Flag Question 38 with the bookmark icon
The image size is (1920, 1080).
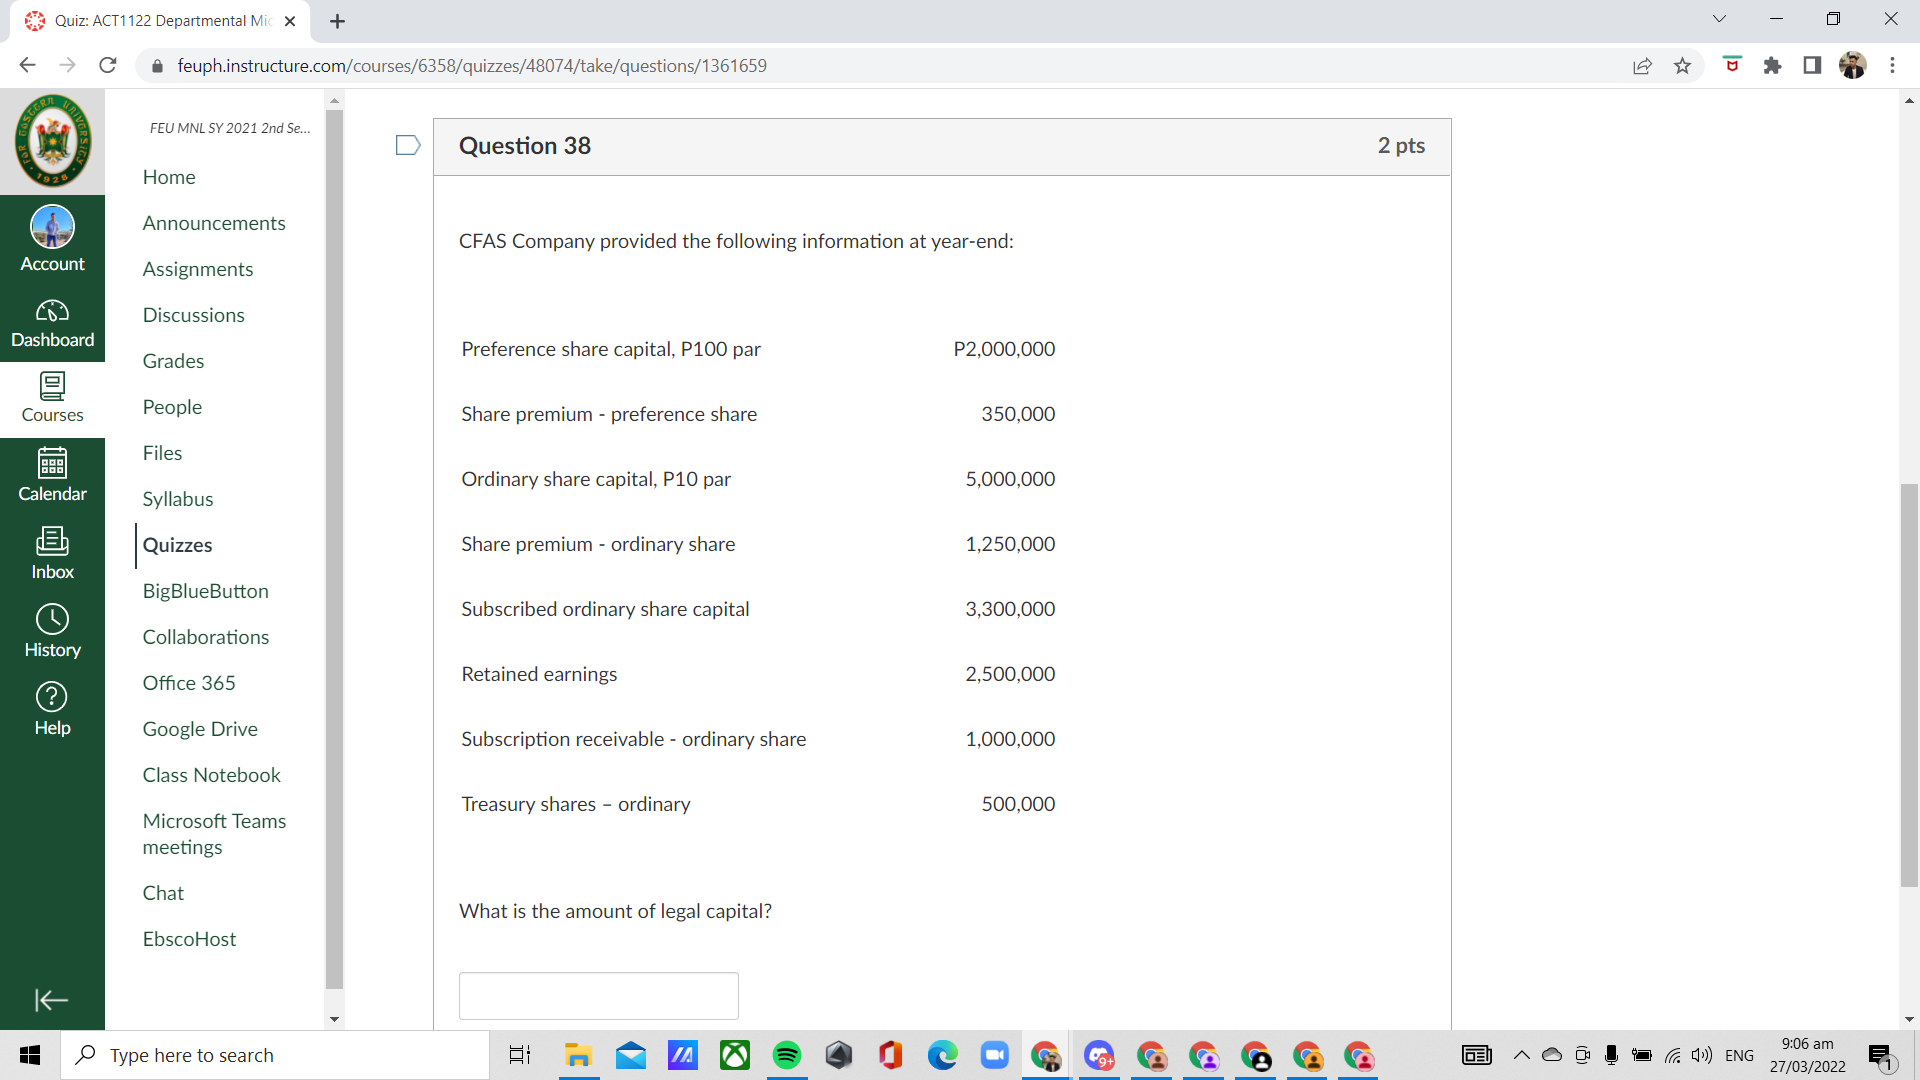tap(407, 146)
